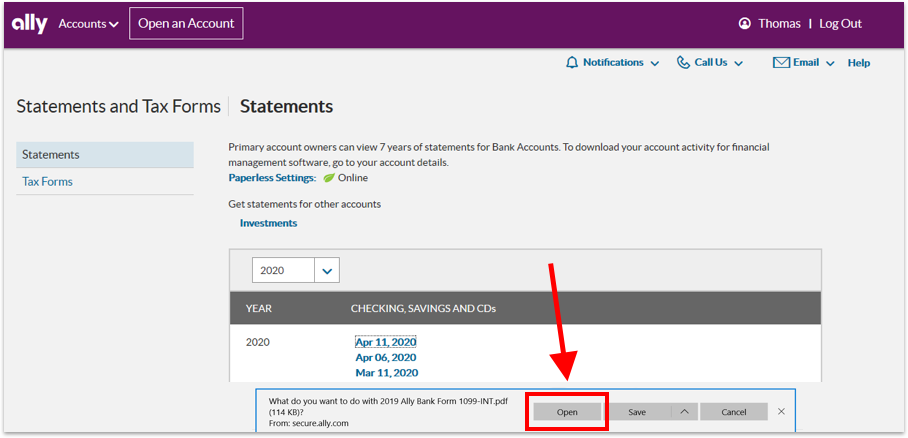Click the Email envelope icon
This screenshot has width=908, height=438.
click(782, 63)
